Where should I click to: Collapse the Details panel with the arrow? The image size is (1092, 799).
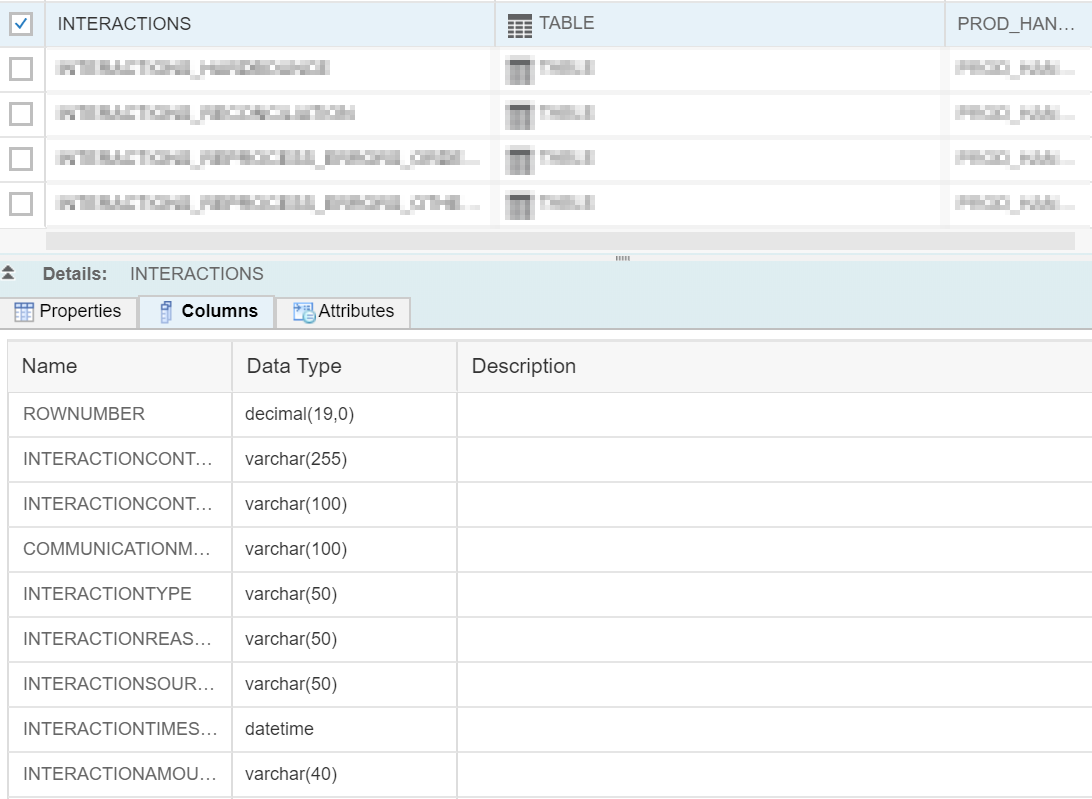click(9, 273)
